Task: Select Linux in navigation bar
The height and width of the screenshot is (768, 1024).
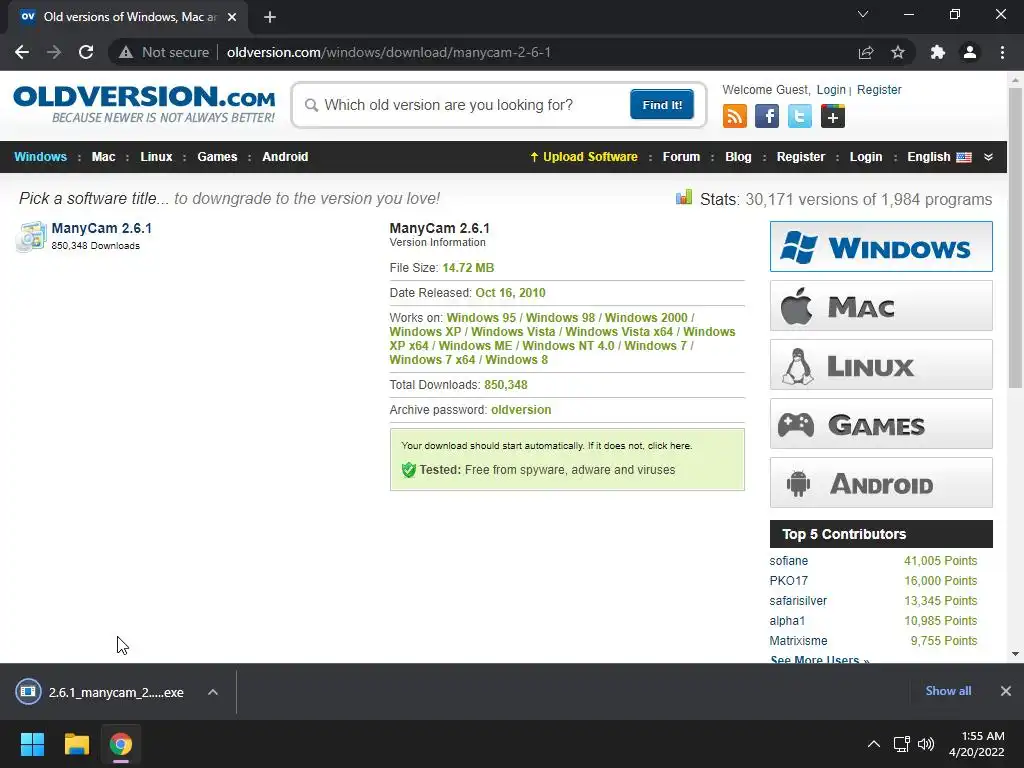Action: click(x=156, y=157)
